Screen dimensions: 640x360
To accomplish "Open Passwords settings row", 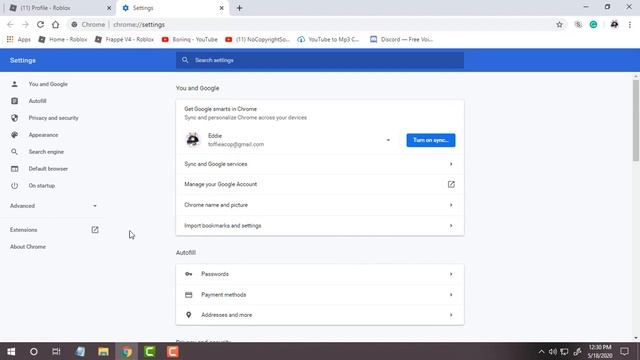I will [x=320, y=274].
